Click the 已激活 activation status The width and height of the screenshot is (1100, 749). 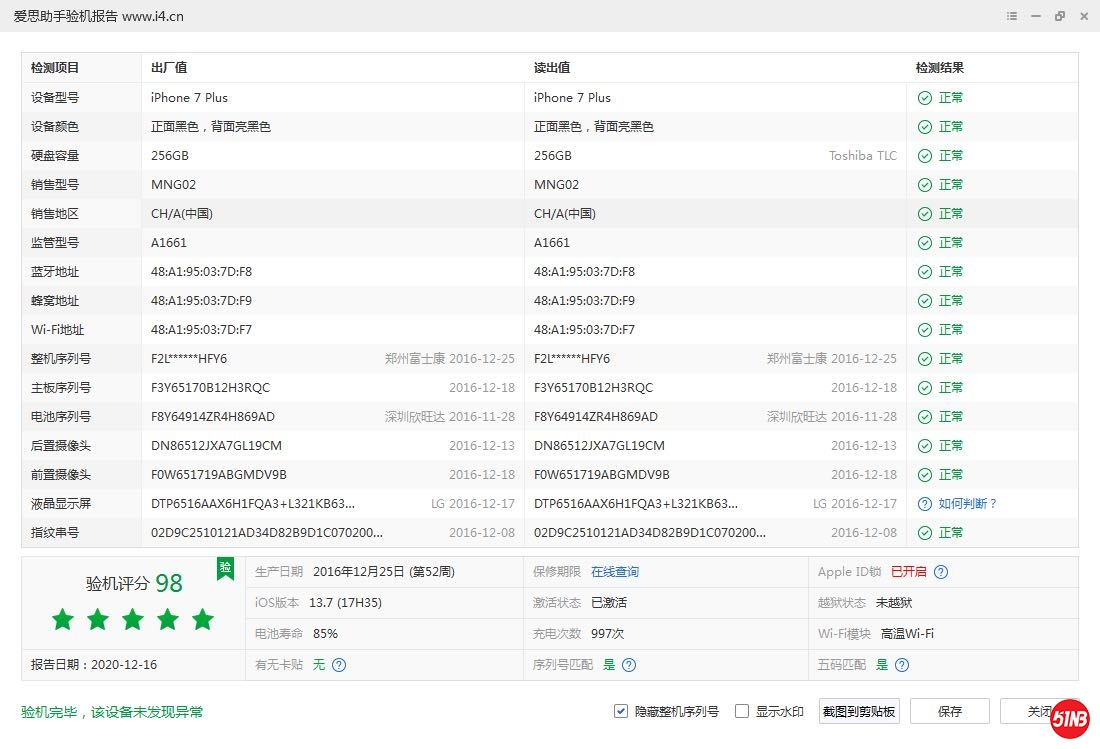[609, 603]
